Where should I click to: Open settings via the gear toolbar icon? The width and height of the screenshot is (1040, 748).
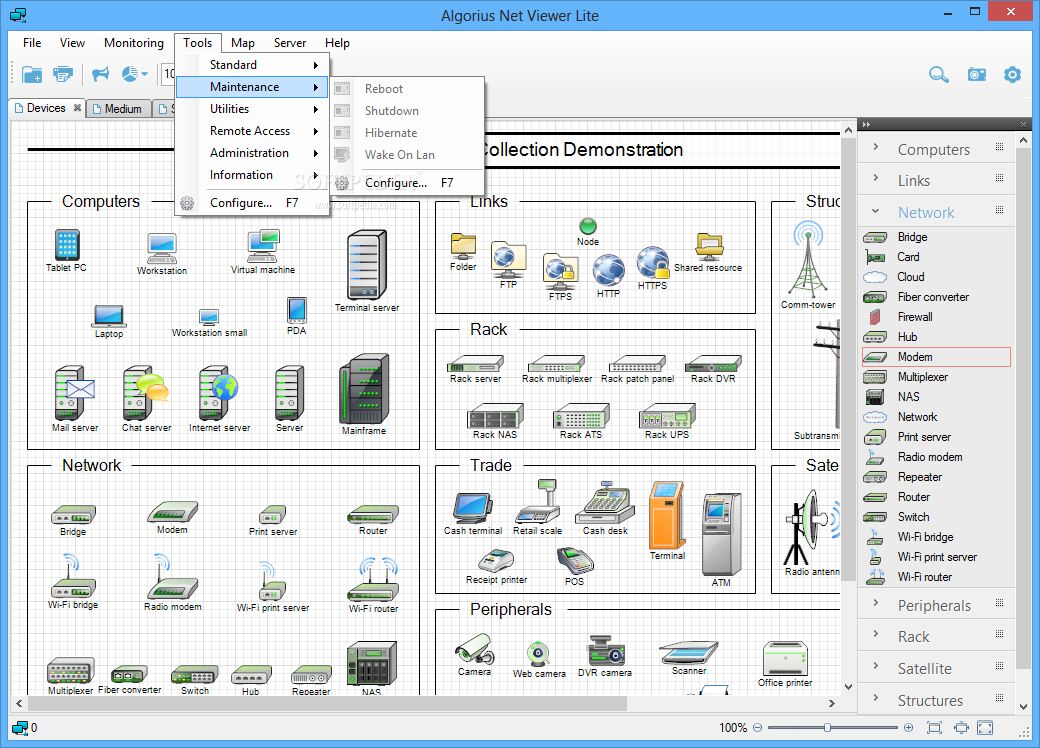(1012, 74)
